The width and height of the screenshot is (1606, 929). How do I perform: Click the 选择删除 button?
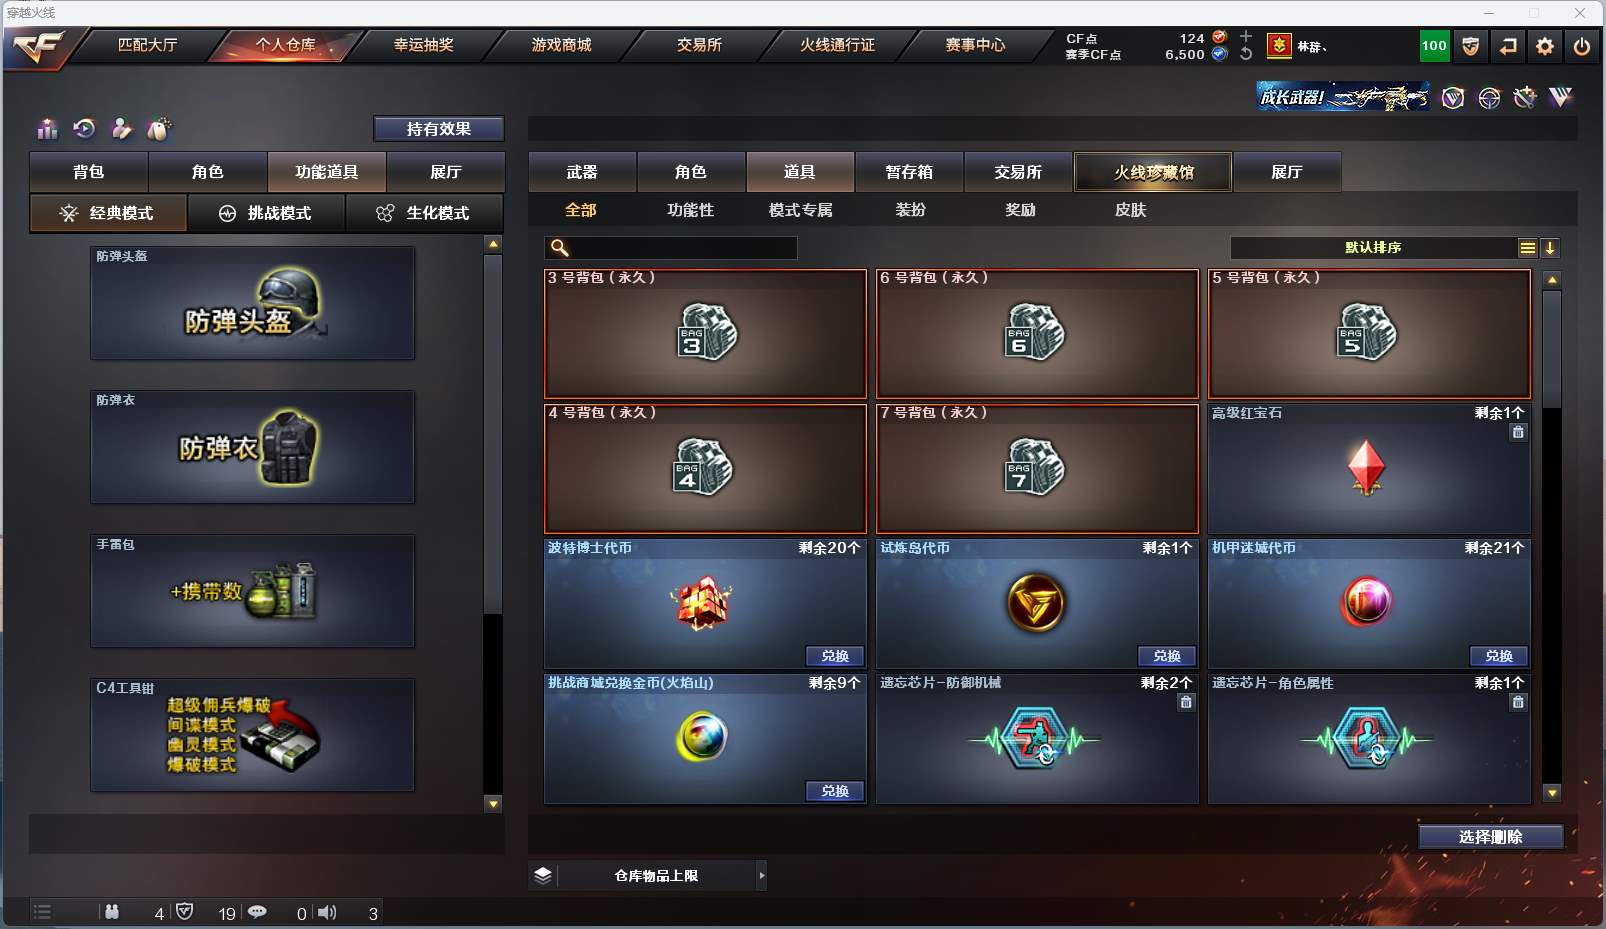click(1490, 837)
